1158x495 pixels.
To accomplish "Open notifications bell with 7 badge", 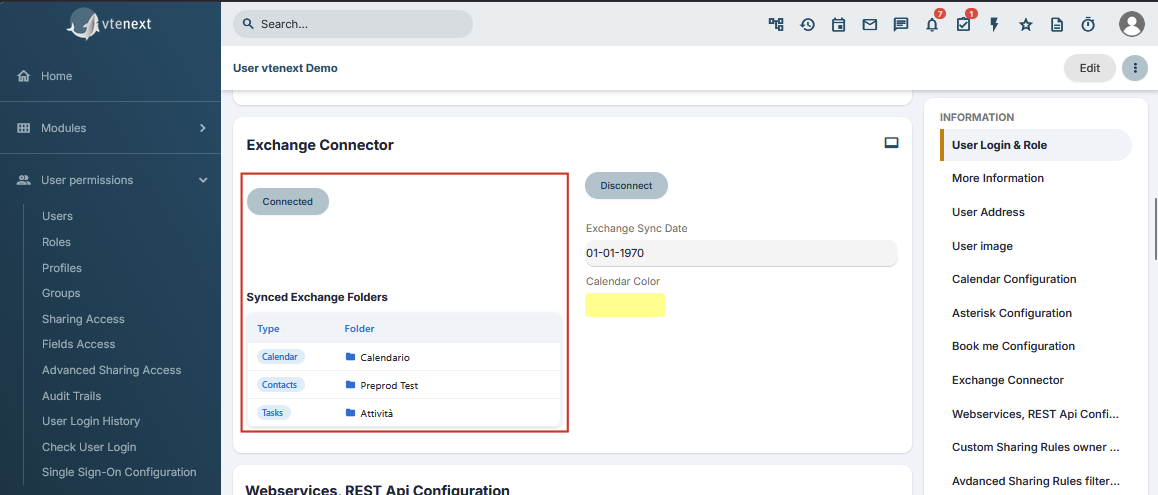I will [933, 24].
